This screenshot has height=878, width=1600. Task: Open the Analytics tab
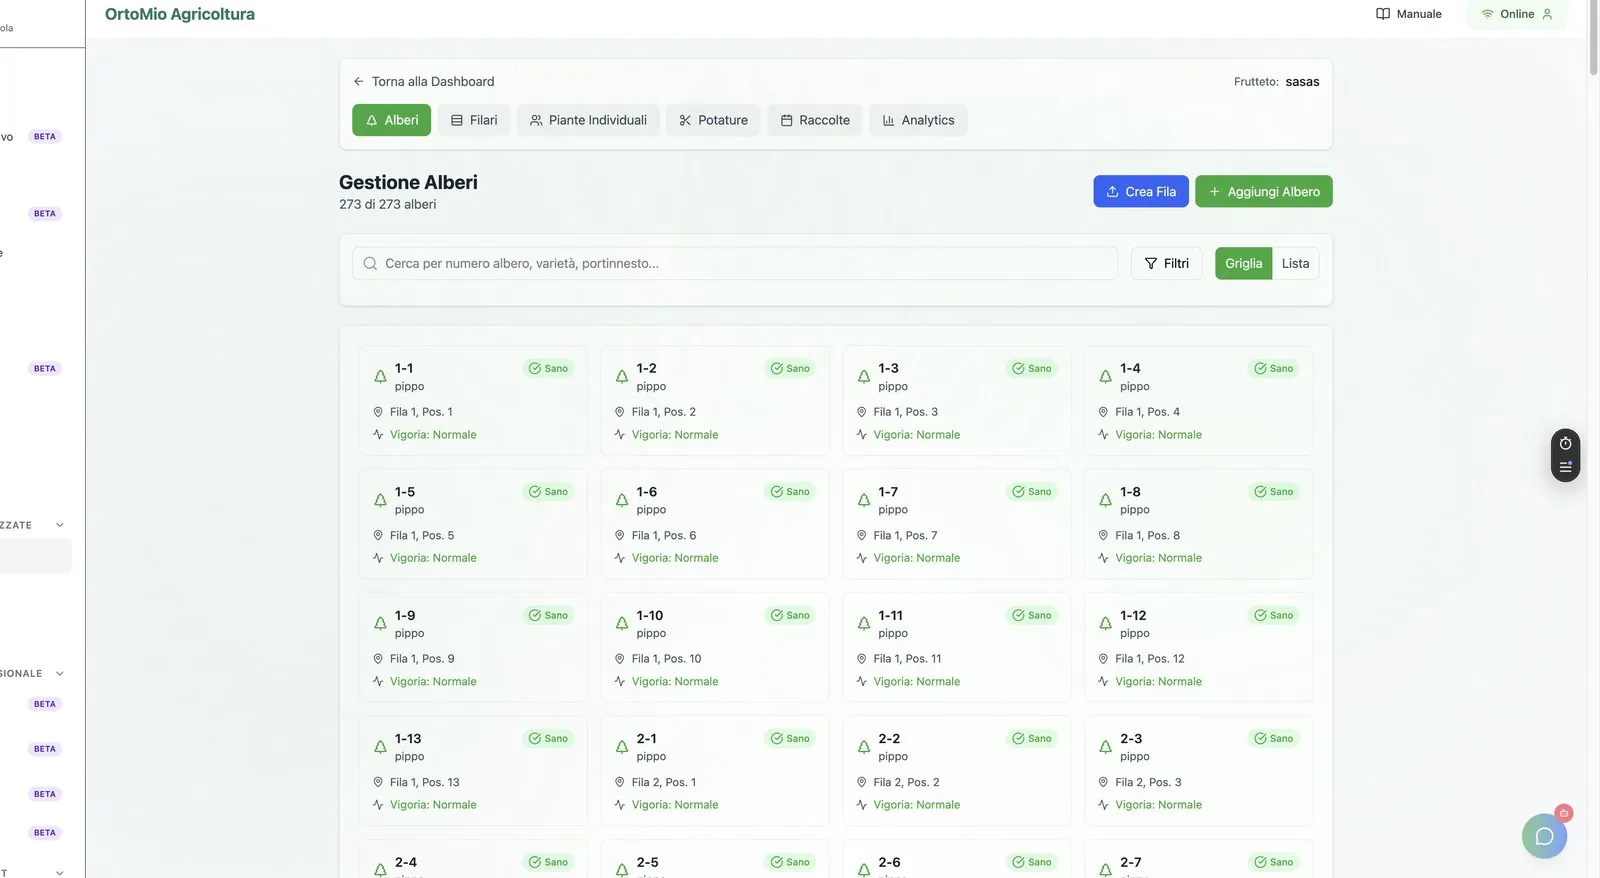[918, 120]
